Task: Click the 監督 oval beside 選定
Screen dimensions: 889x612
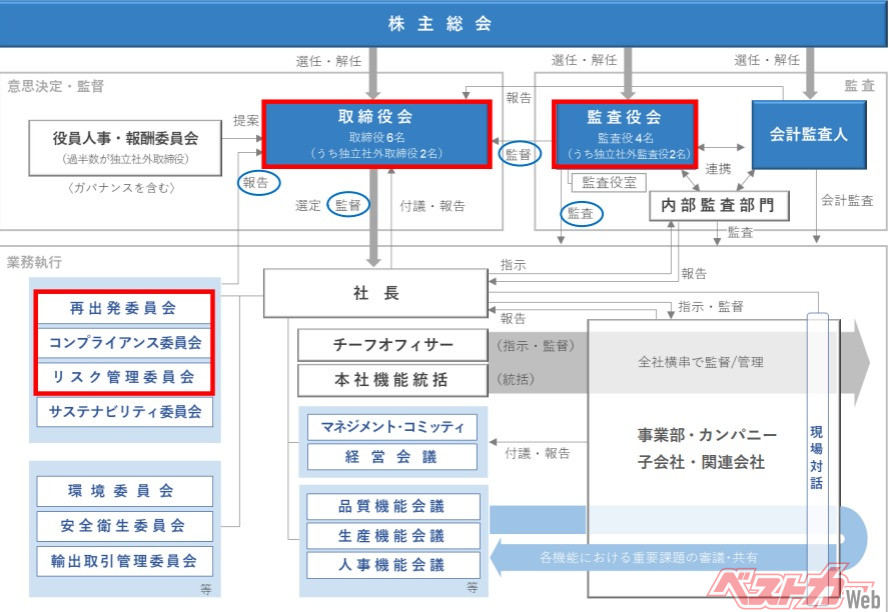Action: point(348,205)
